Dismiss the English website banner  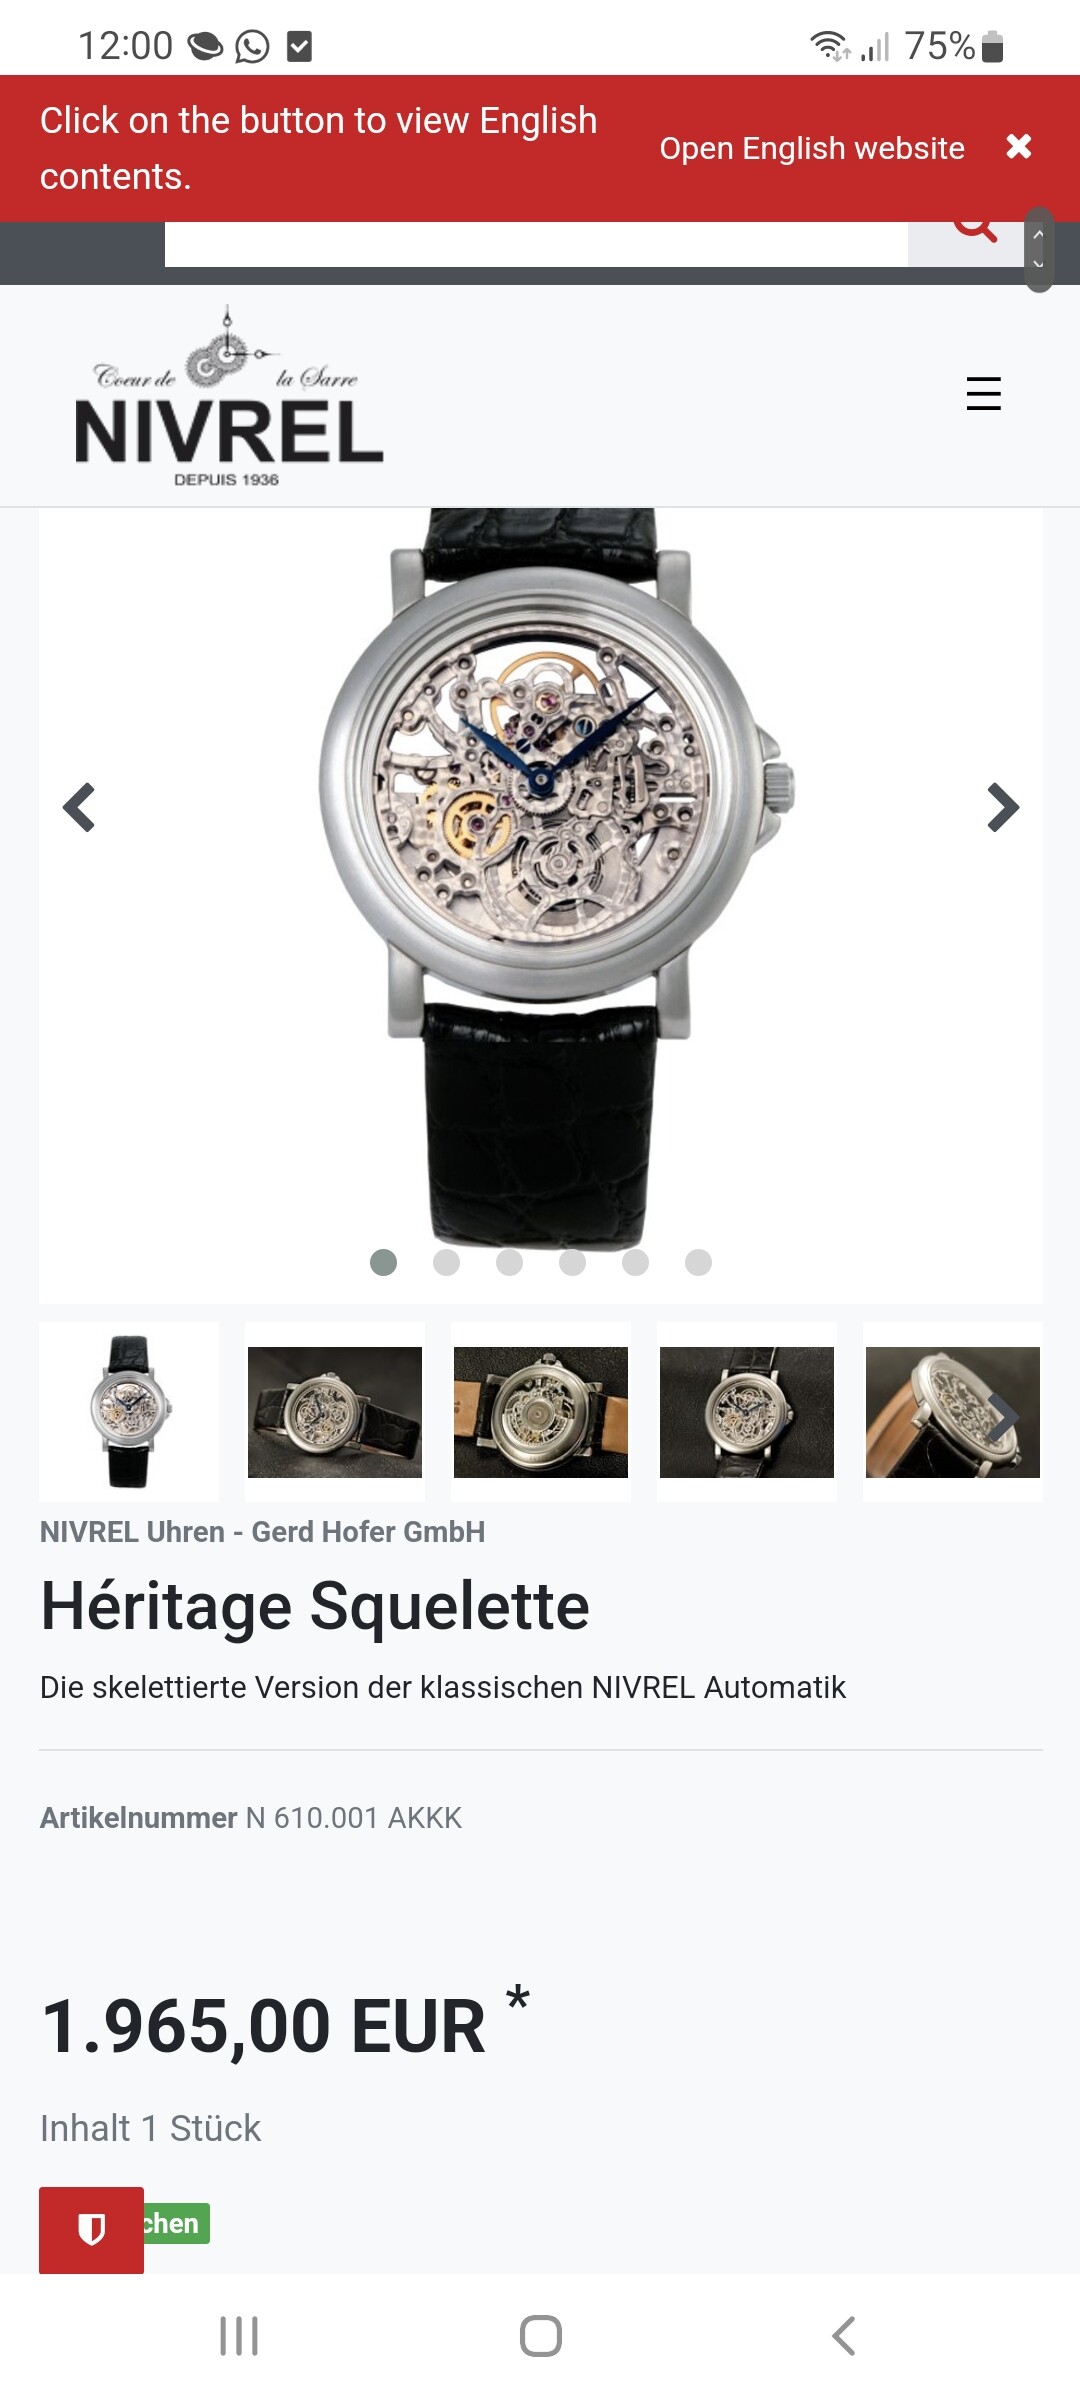tap(1018, 147)
